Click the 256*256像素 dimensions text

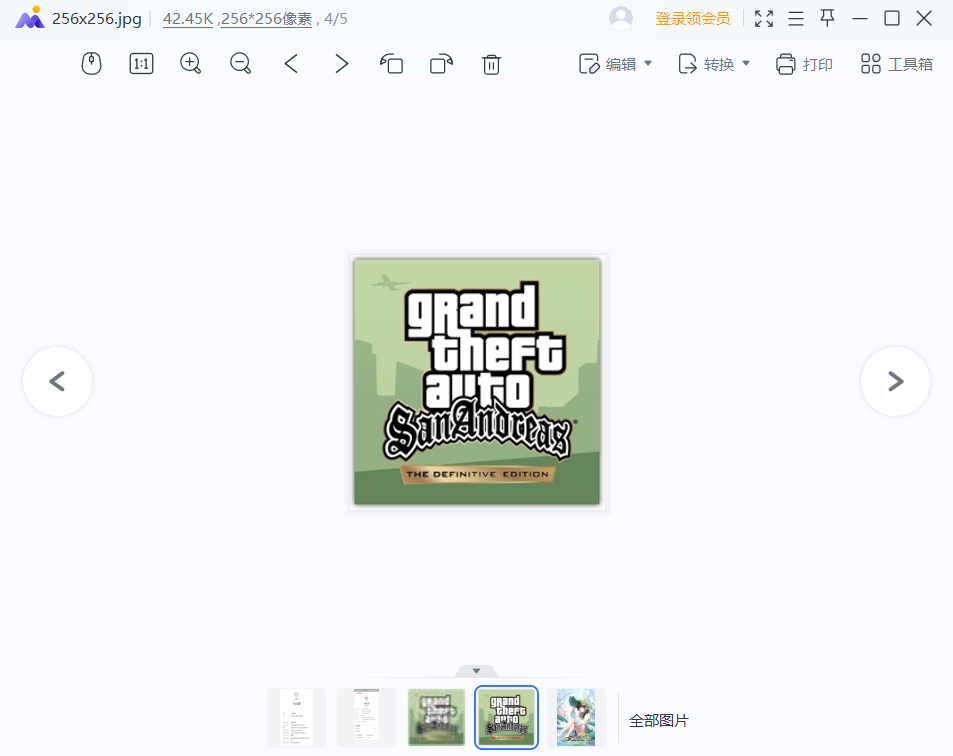coord(266,19)
